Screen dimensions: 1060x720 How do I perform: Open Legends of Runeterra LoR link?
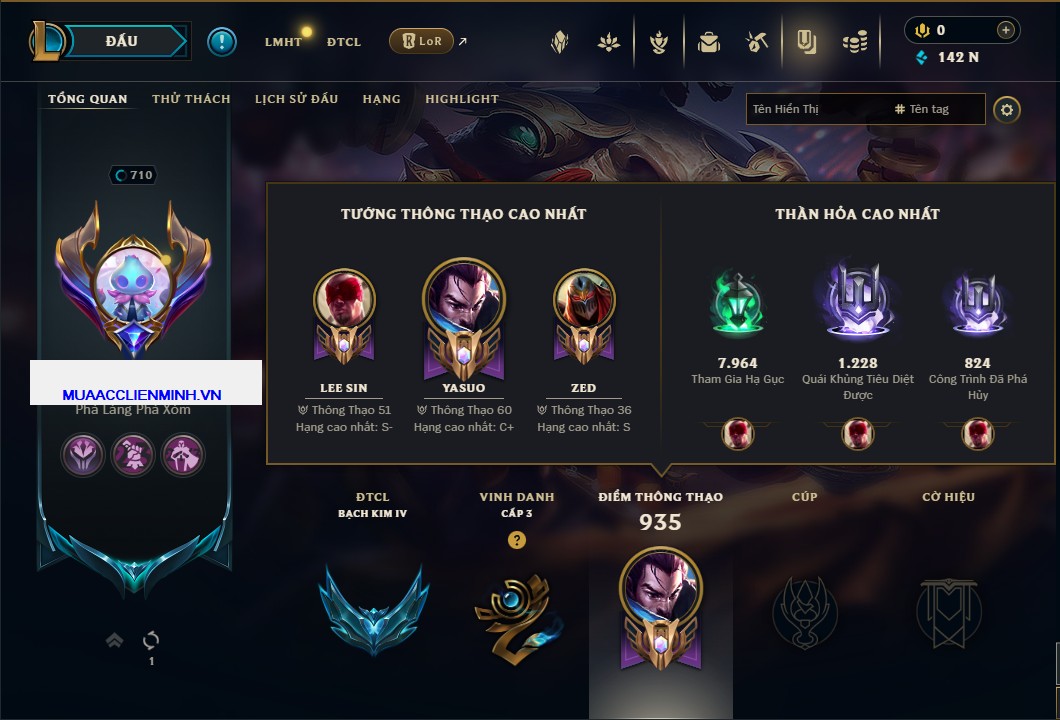421,41
